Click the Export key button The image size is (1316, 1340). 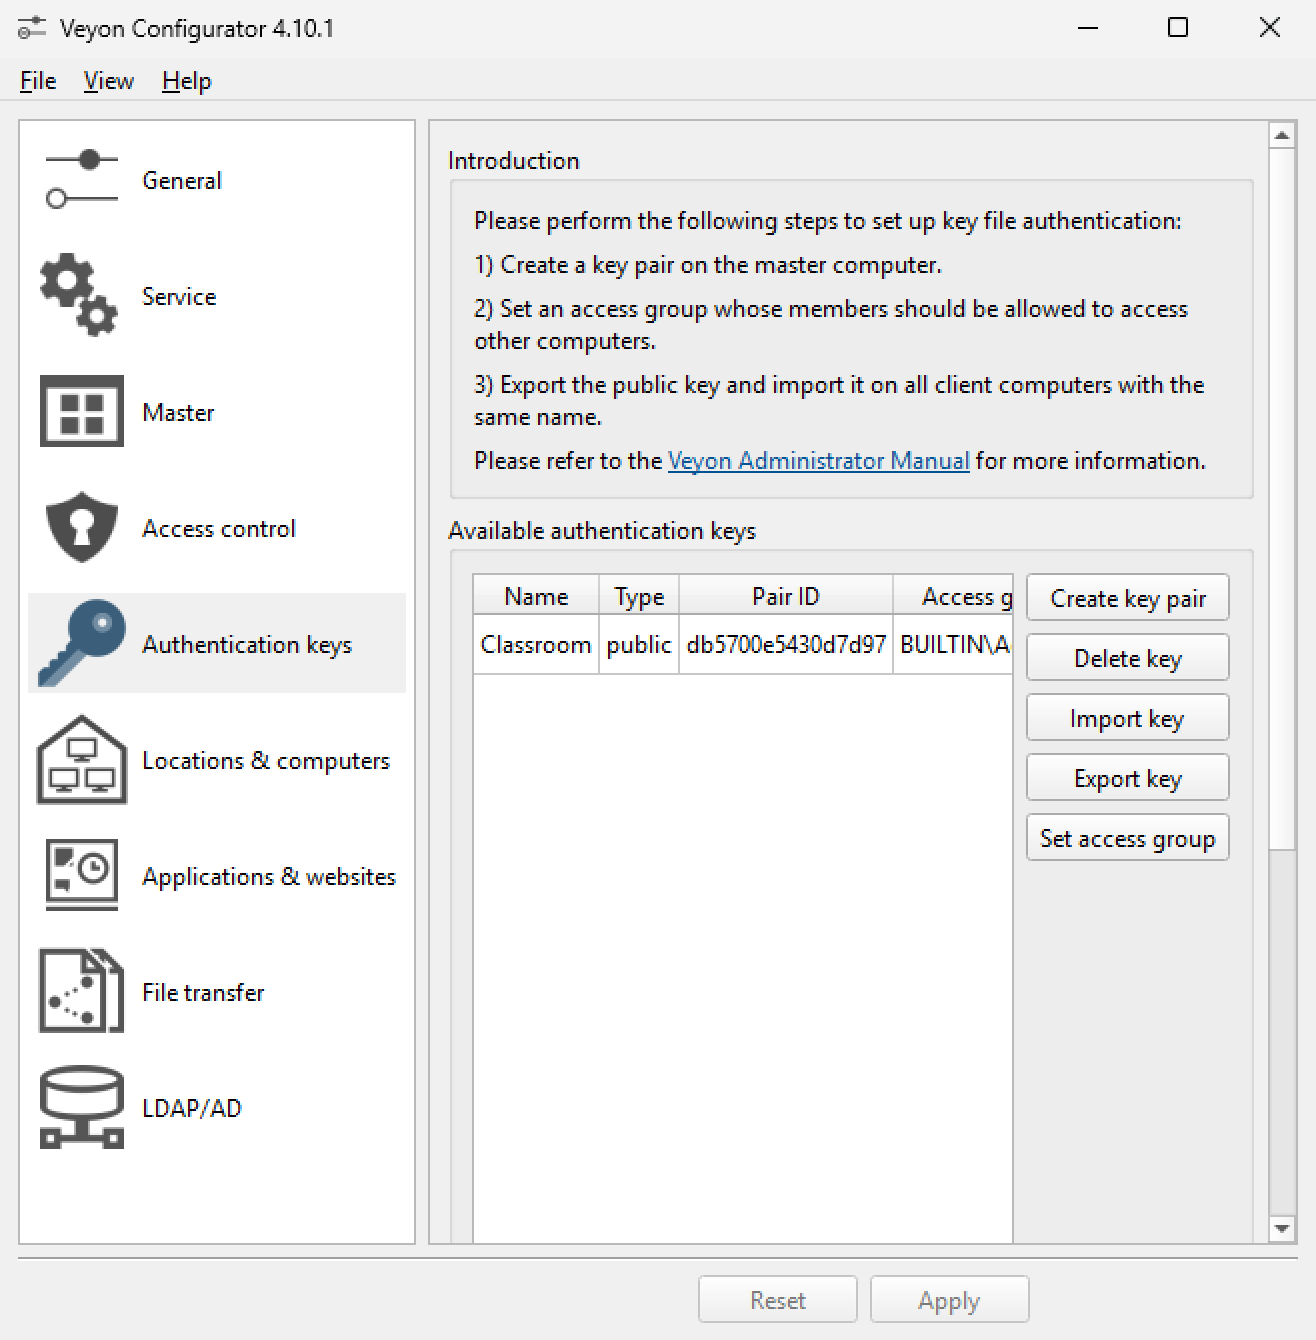click(x=1127, y=778)
